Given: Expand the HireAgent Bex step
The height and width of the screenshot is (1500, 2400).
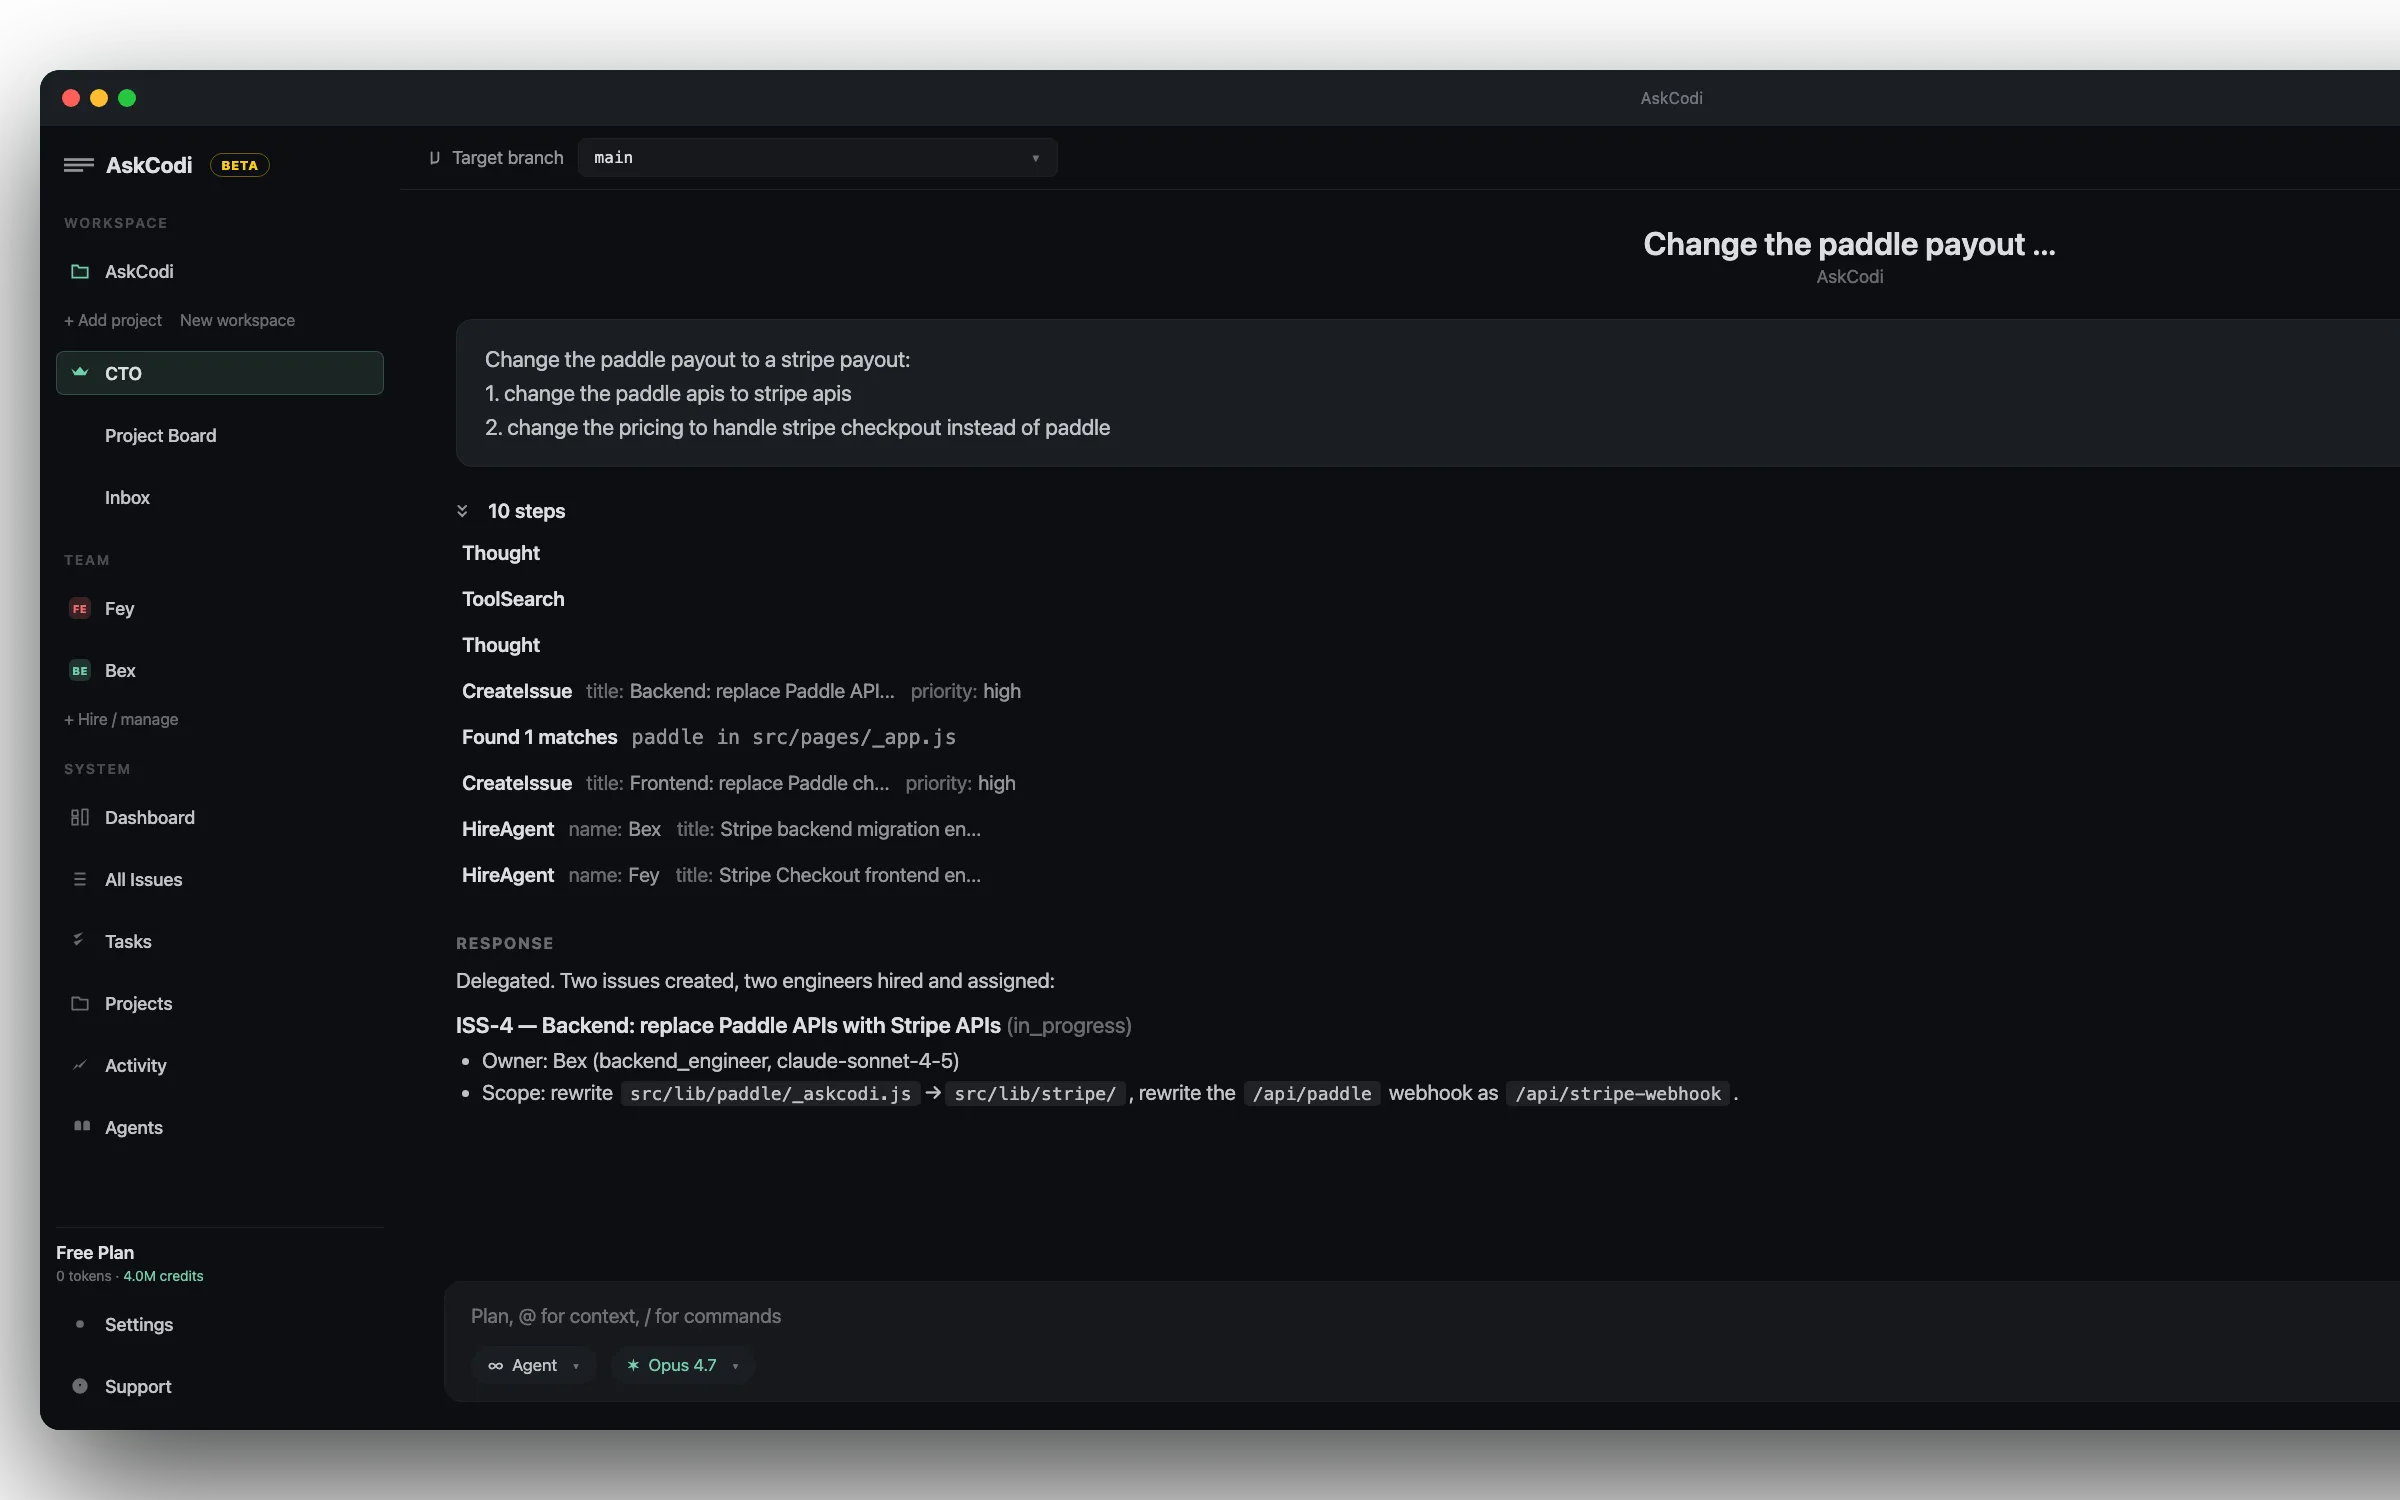Looking at the screenshot, I should pyautogui.click(x=721, y=829).
